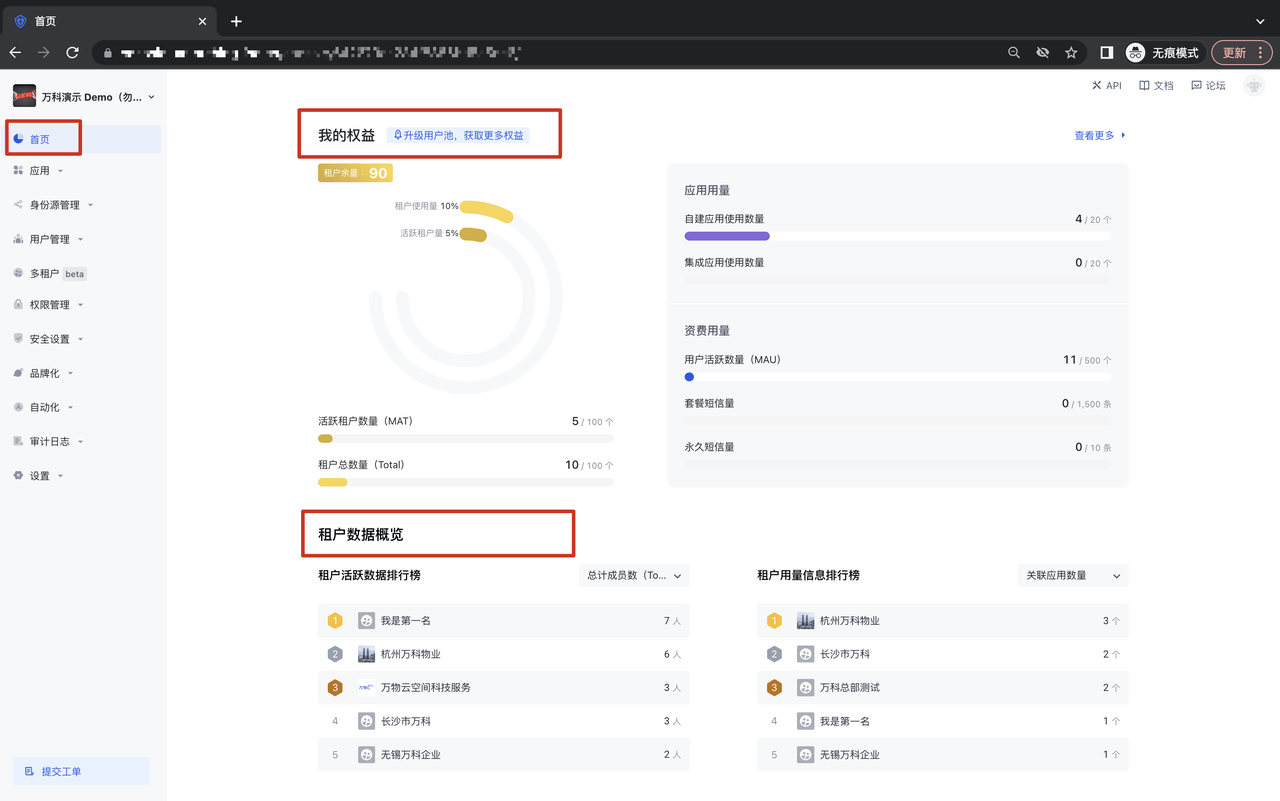
Task: Toggle the browser side panel icon
Action: [1107, 53]
